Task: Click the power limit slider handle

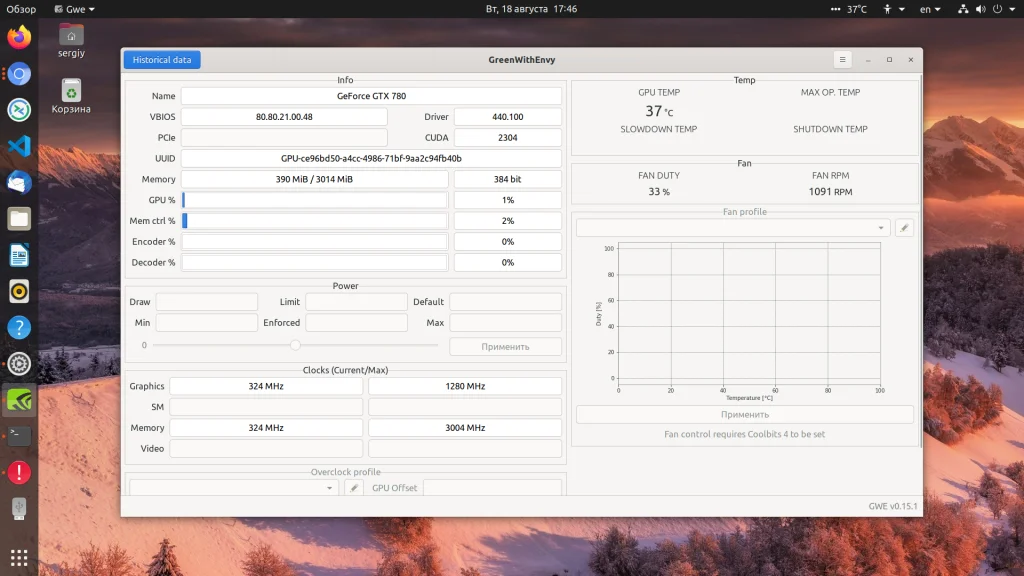Action: click(x=295, y=345)
